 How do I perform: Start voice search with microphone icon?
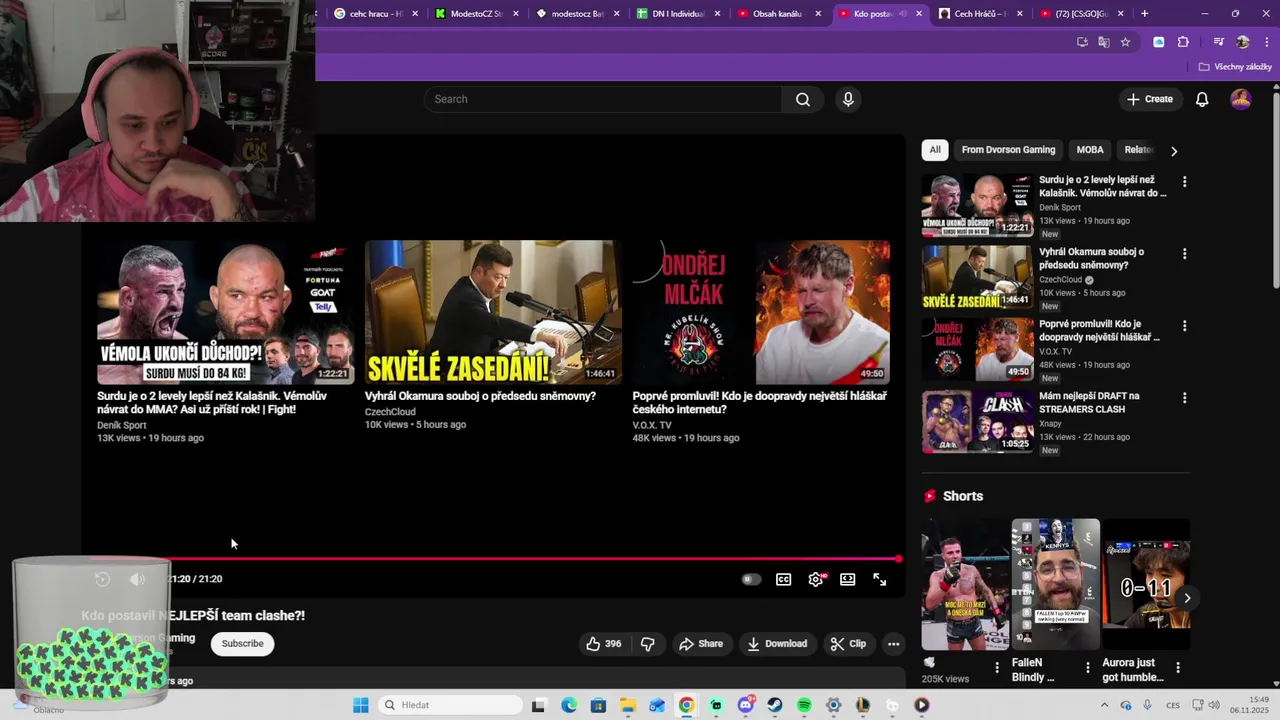[848, 99]
